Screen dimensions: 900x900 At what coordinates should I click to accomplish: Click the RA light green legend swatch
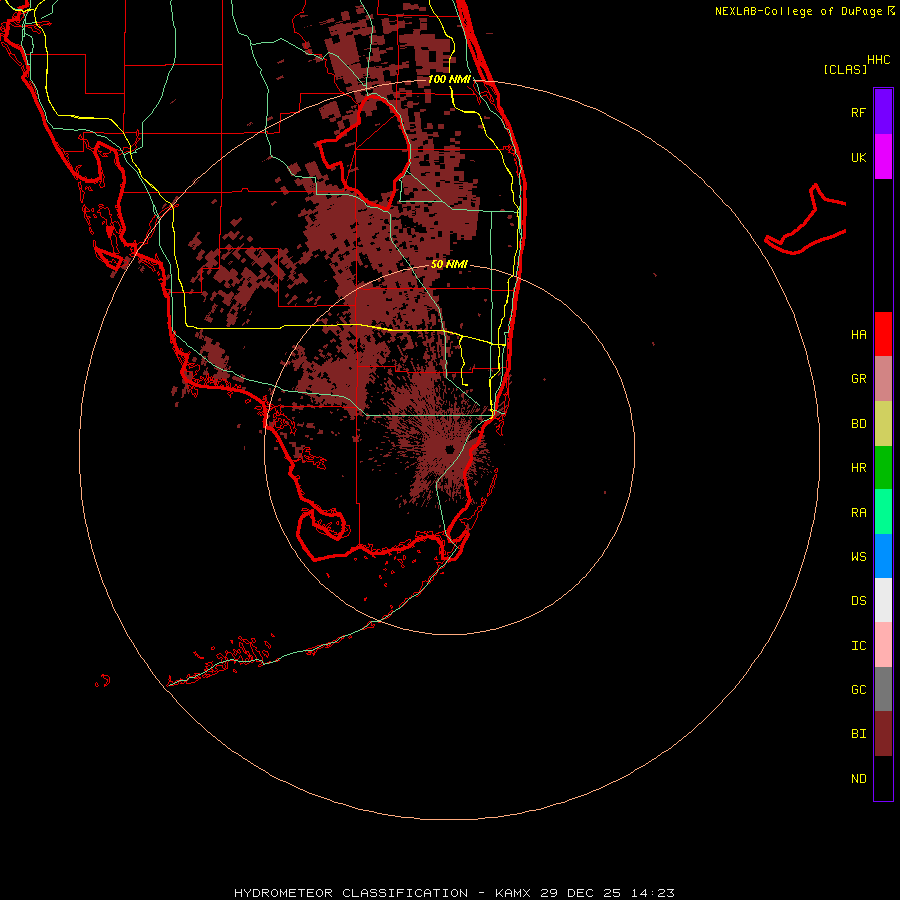[x=883, y=512]
